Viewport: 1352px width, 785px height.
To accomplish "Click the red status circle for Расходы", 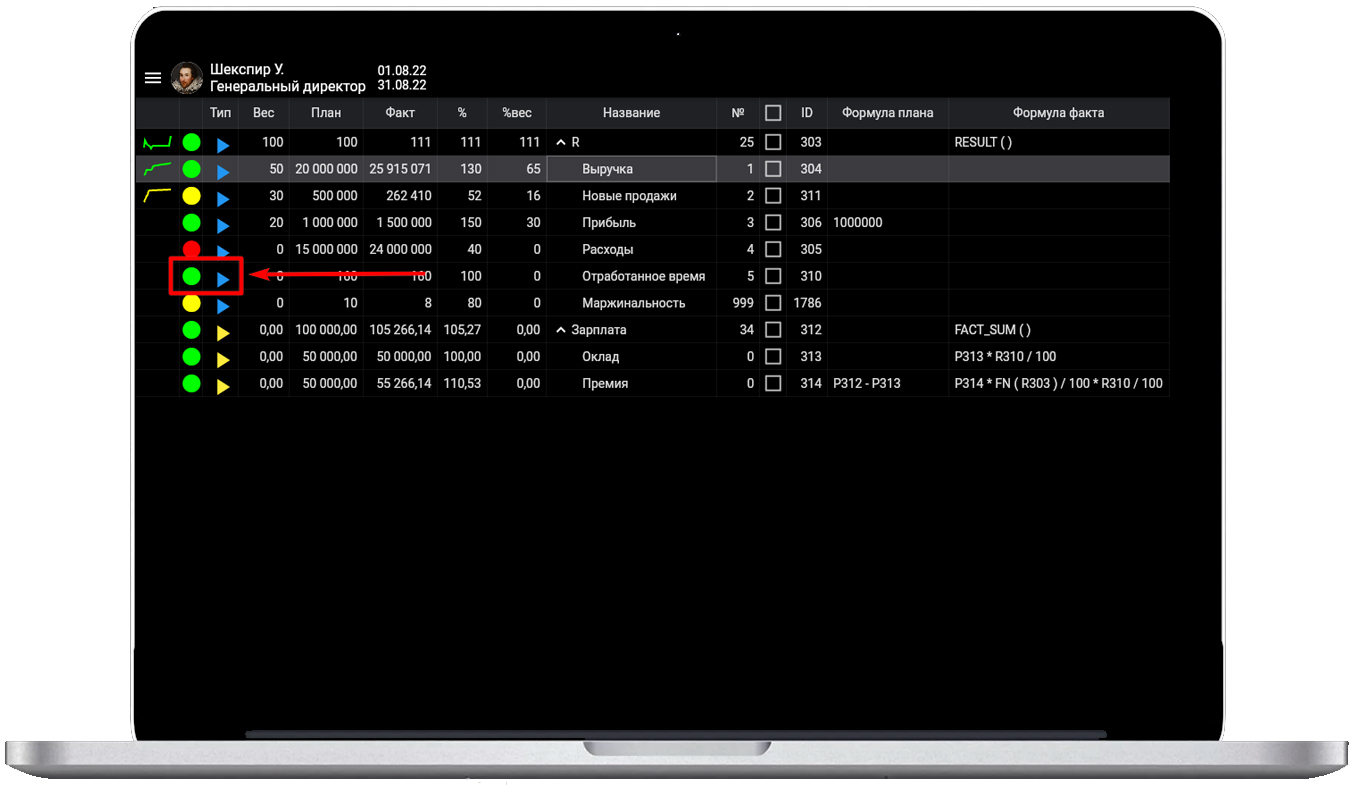I will click(192, 250).
